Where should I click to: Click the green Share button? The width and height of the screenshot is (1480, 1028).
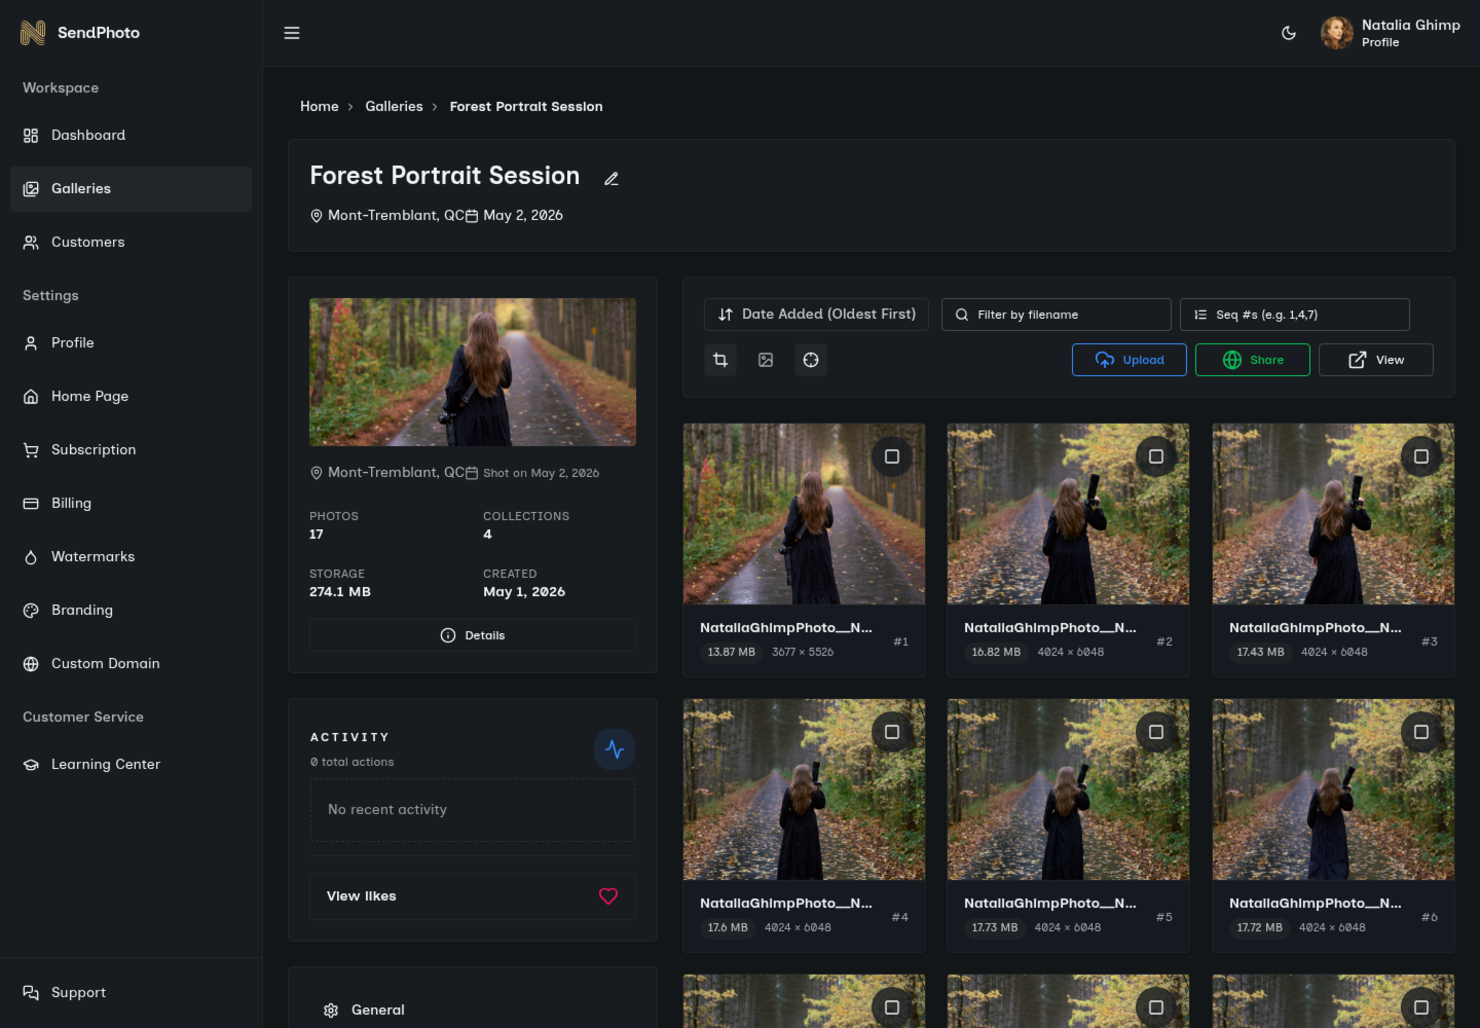click(x=1252, y=360)
